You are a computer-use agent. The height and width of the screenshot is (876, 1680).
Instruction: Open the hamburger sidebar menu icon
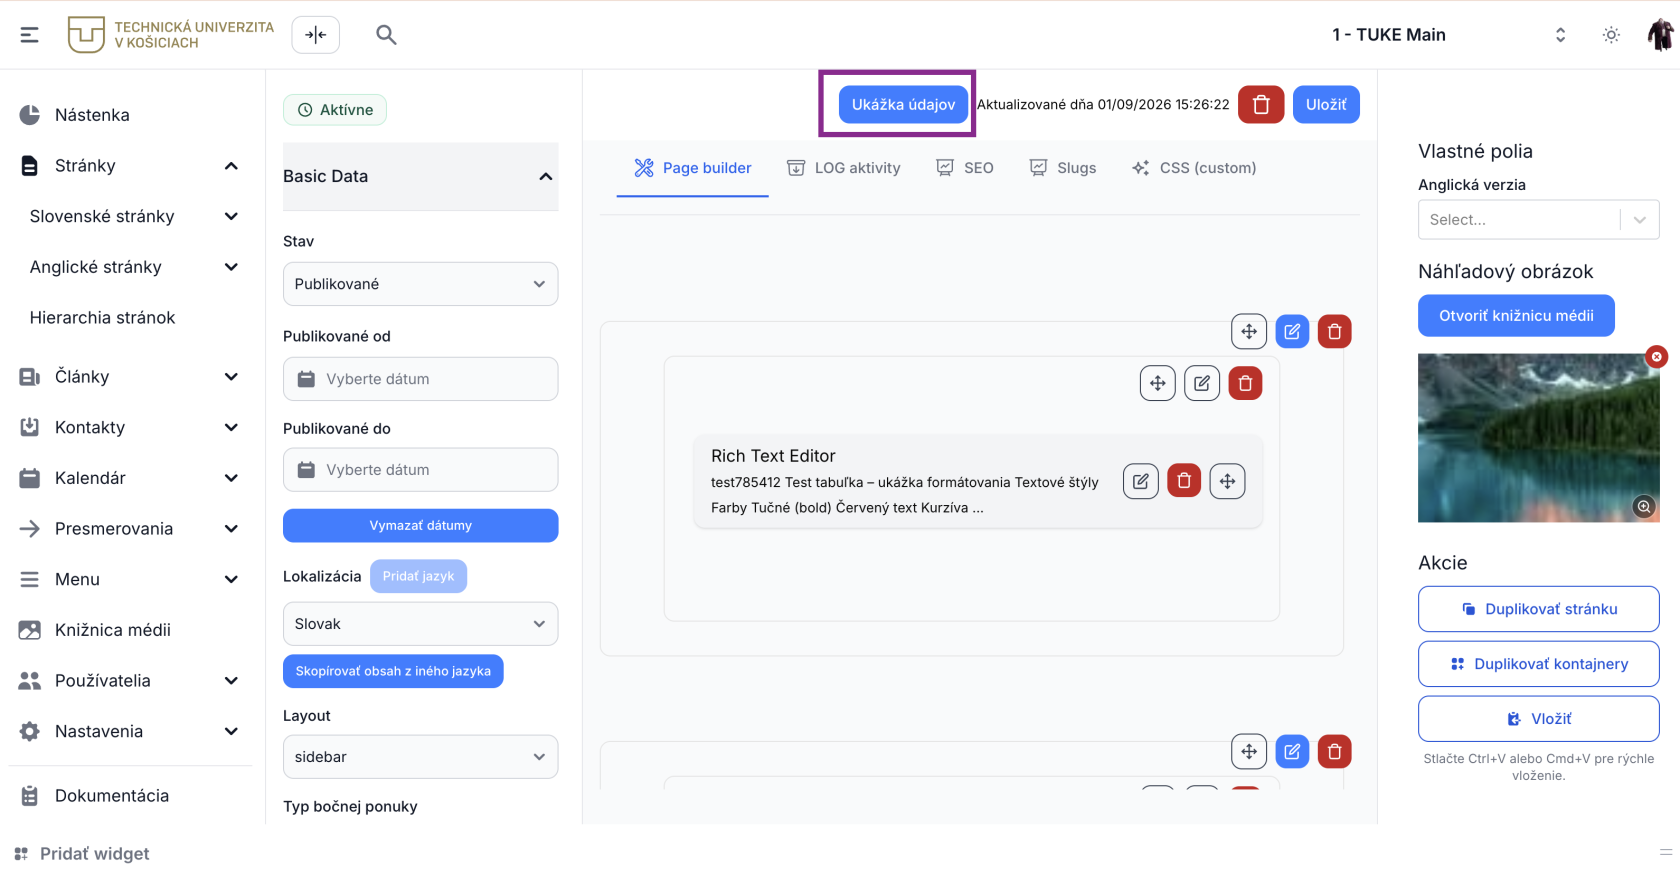pyautogui.click(x=30, y=35)
